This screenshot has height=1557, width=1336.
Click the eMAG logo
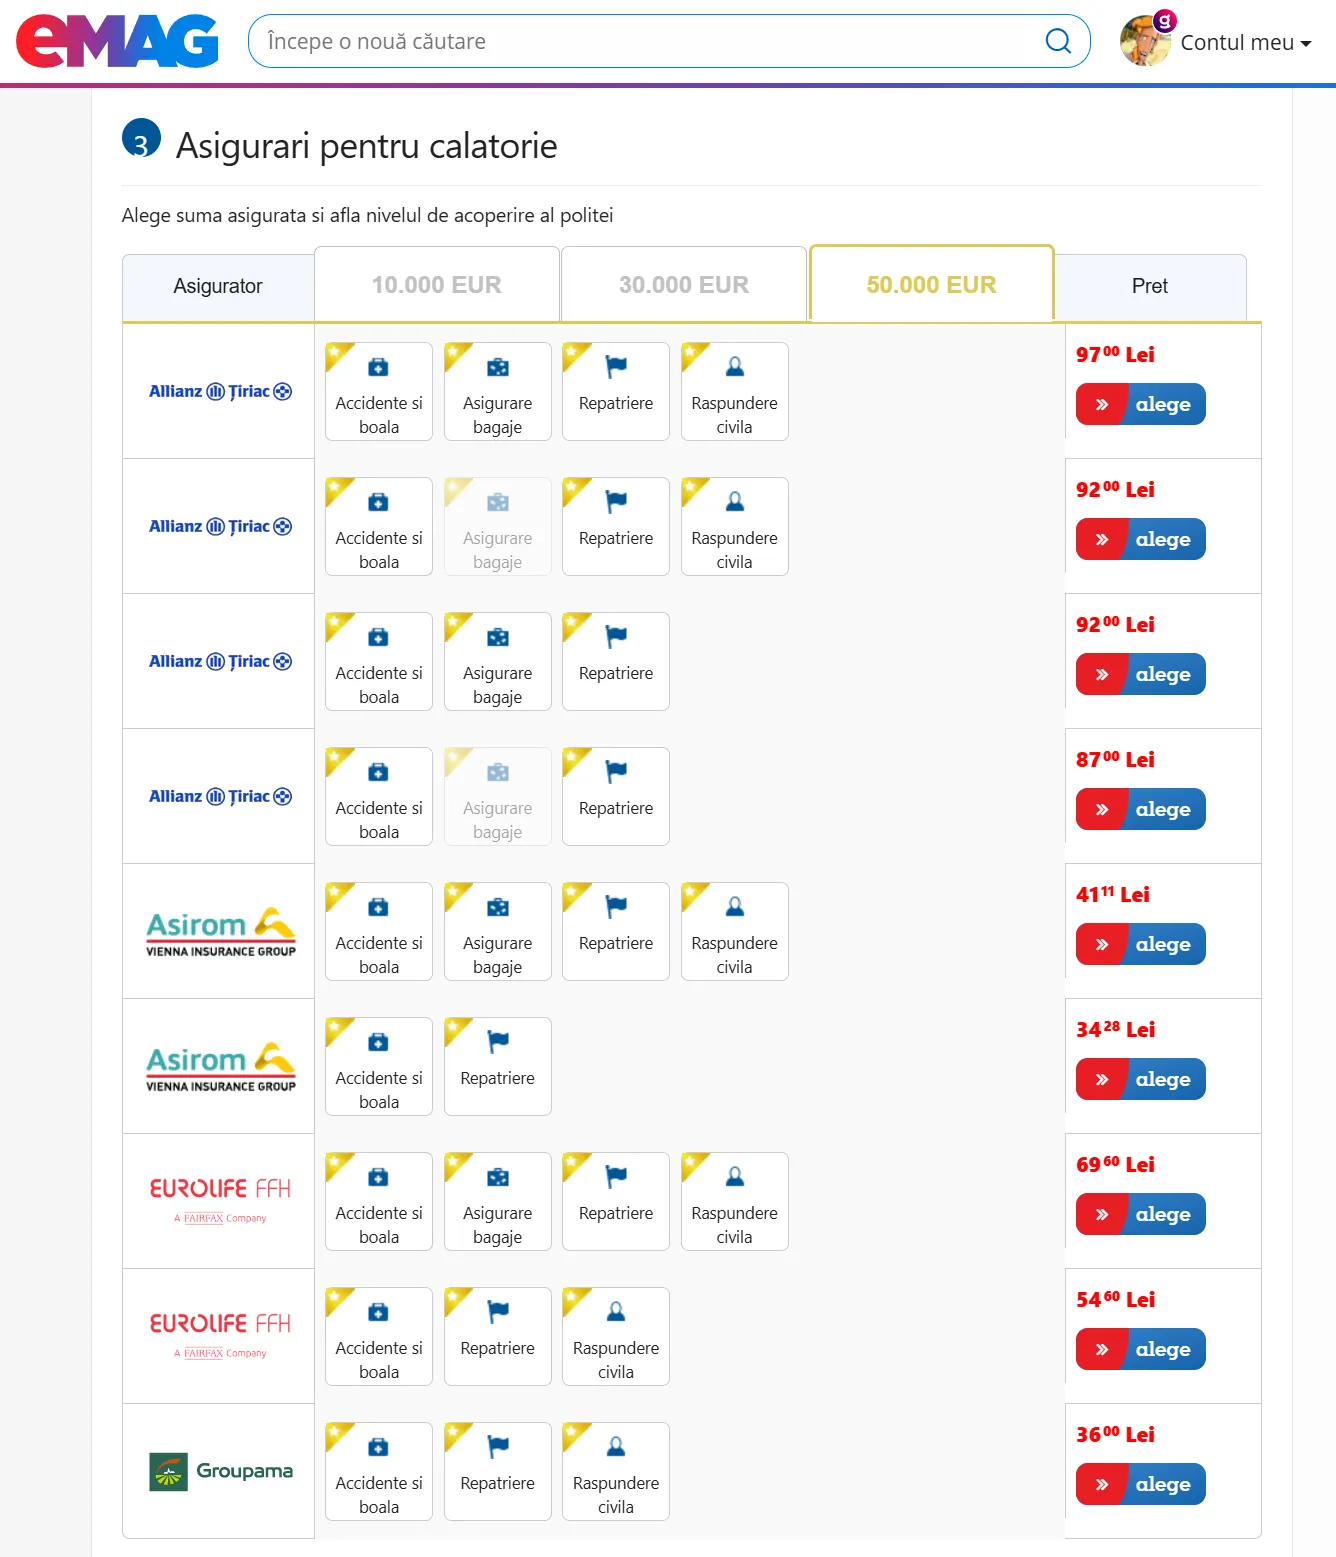(117, 41)
